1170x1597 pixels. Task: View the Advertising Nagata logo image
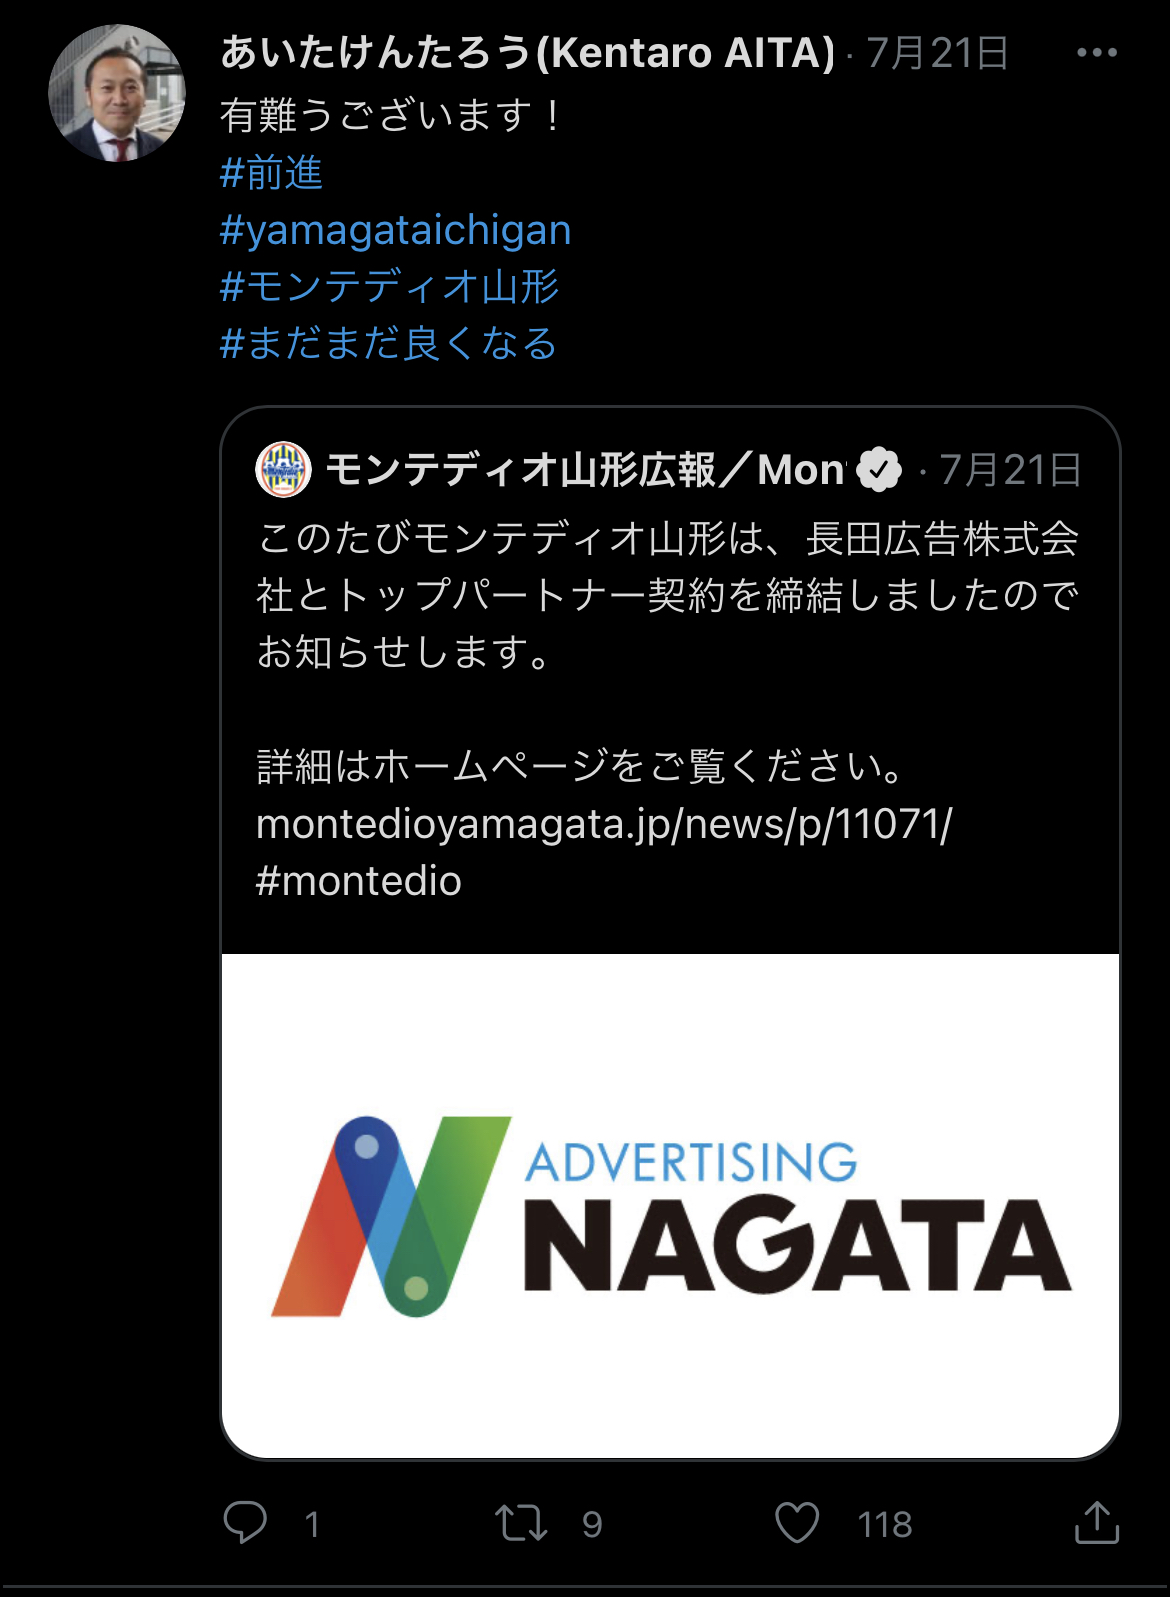(670, 1206)
